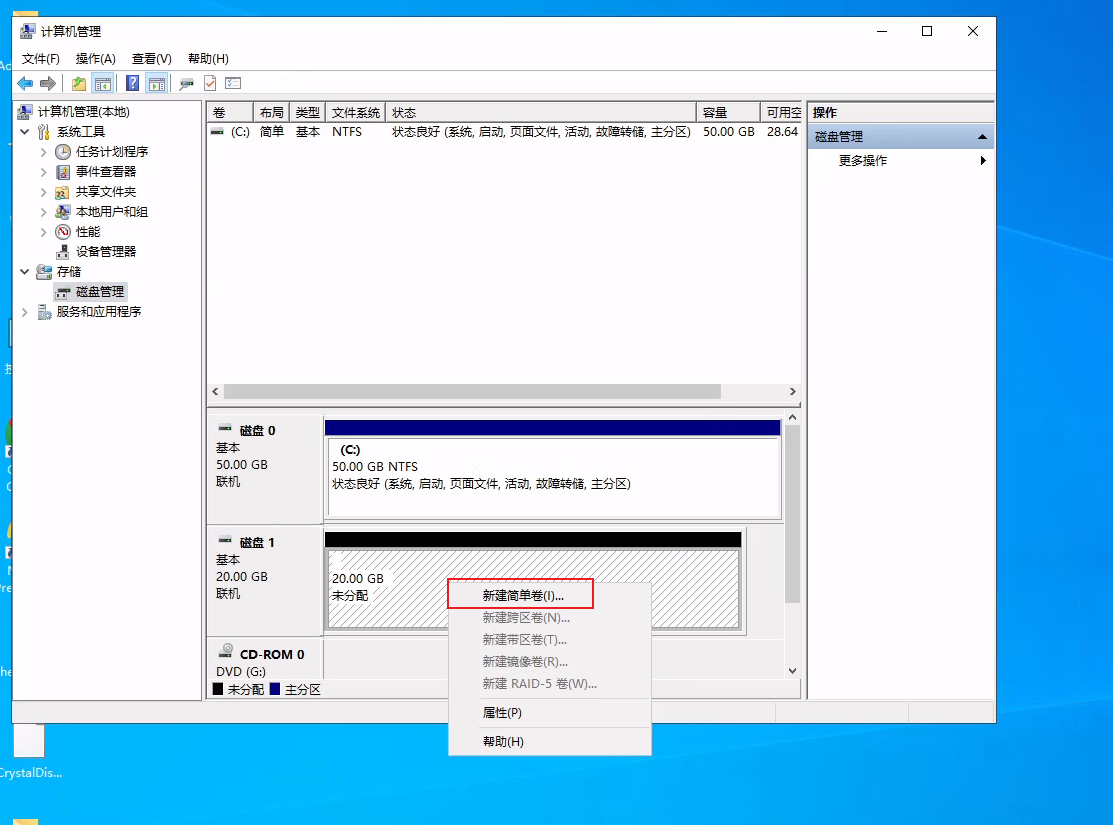The height and width of the screenshot is (825, 1113).
Task: Click the Up one level folder icon
Action: tap(79, 84)
